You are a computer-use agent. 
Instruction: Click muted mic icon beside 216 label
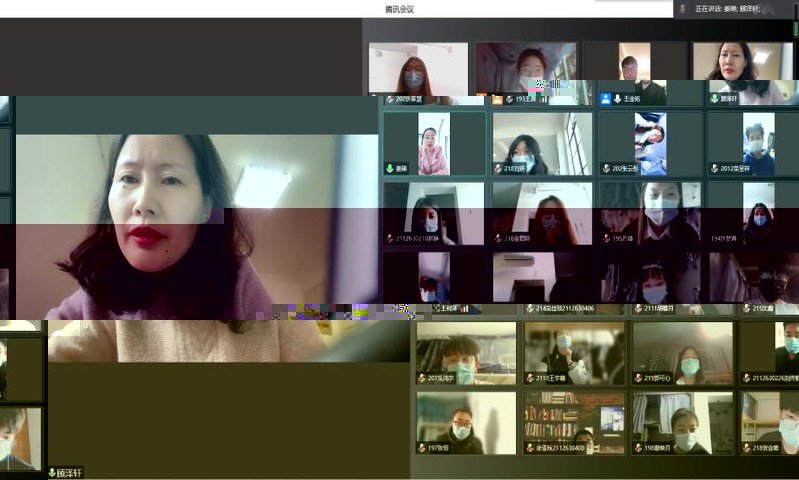(498, 238)
